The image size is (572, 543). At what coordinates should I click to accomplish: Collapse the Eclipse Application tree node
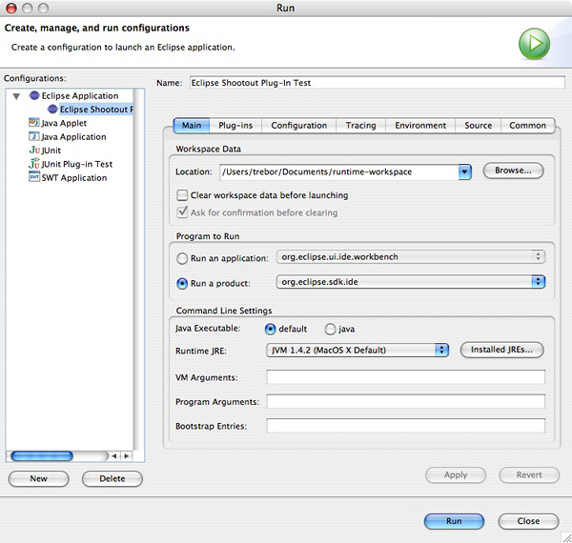click(x=16, y=97)
